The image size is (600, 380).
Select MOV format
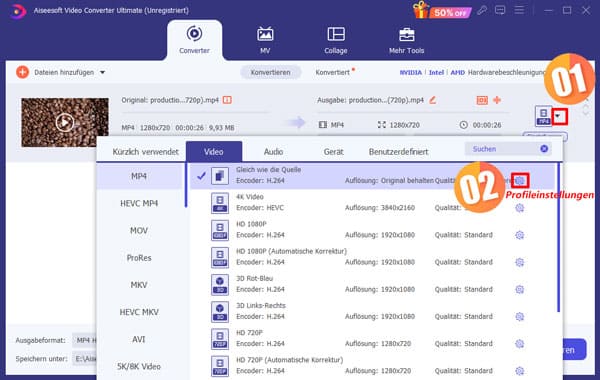tap(139, 231)
